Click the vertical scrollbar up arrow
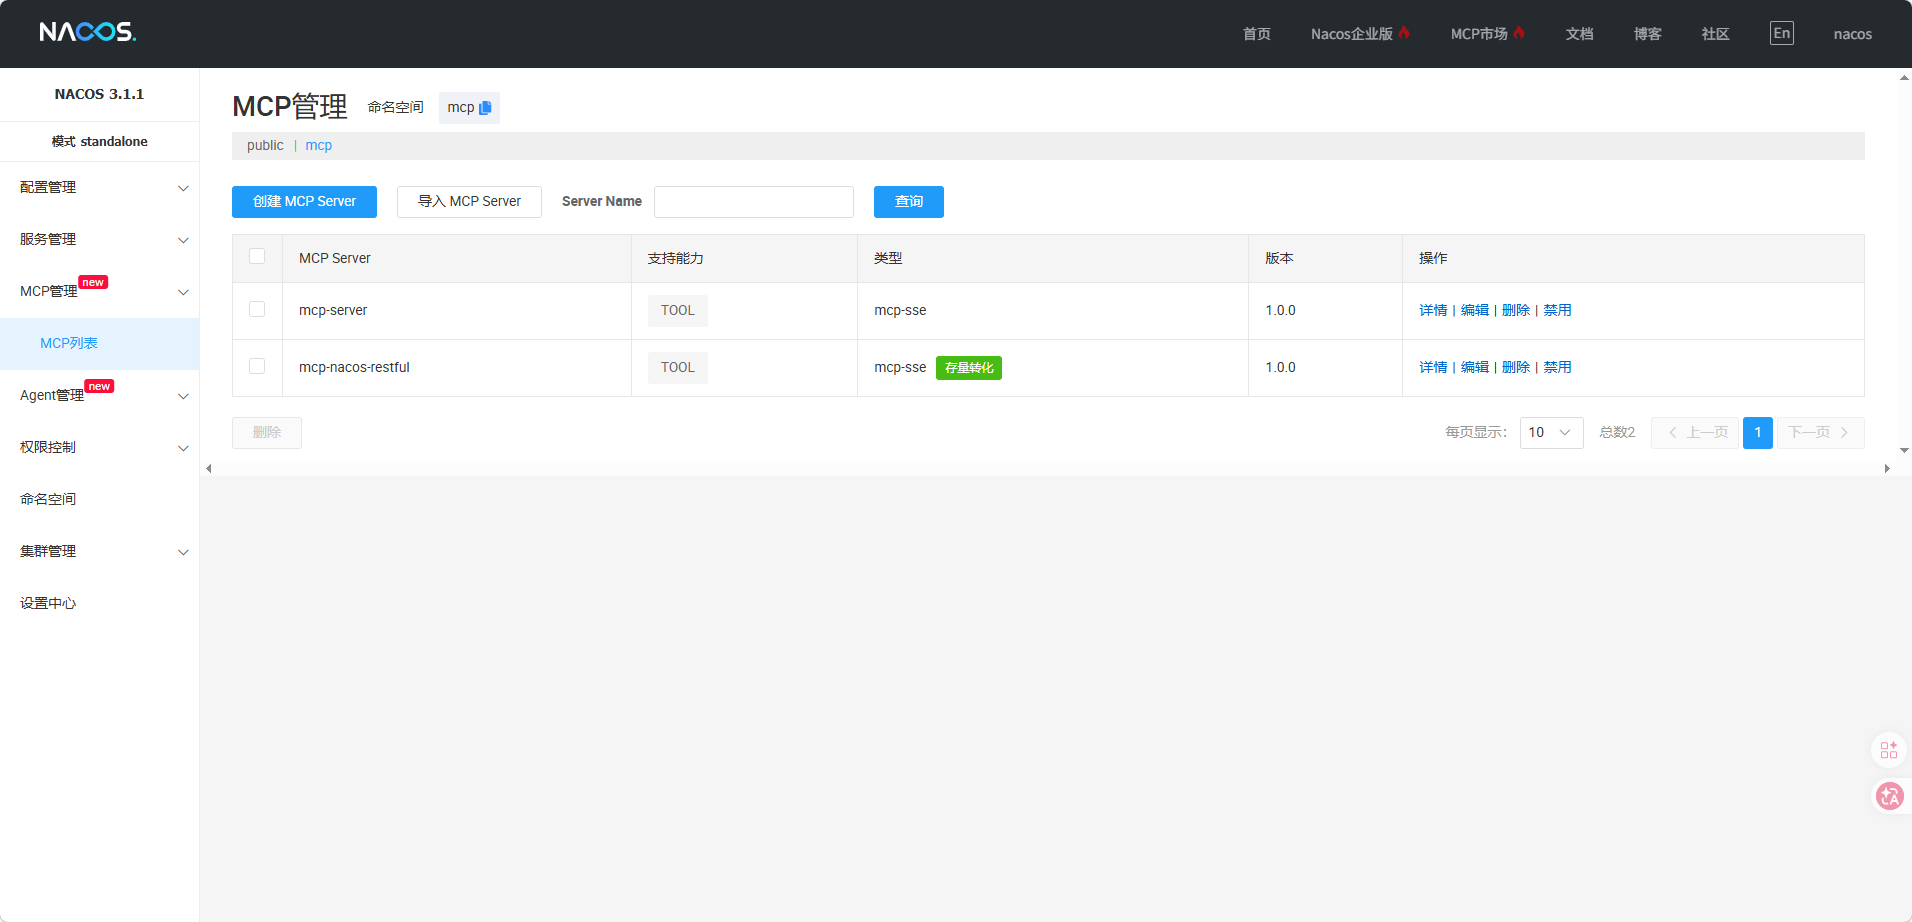This screenshot has height=922, width=1912. click(x=1904, y=76)
